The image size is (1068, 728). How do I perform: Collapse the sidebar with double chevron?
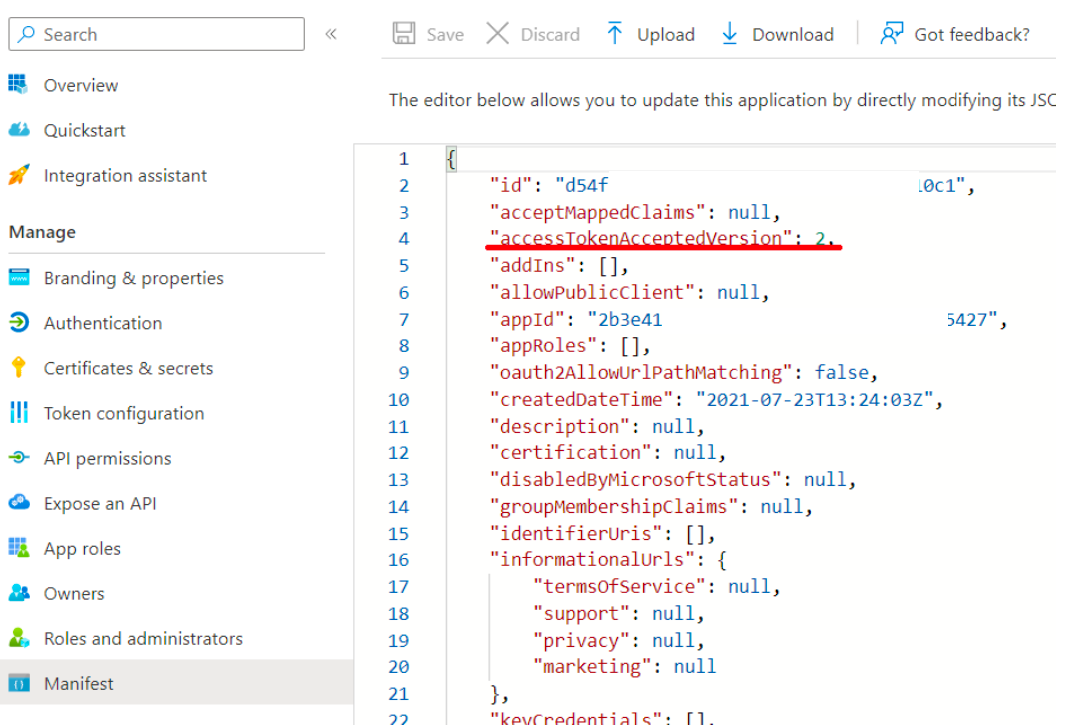(331, 34)
